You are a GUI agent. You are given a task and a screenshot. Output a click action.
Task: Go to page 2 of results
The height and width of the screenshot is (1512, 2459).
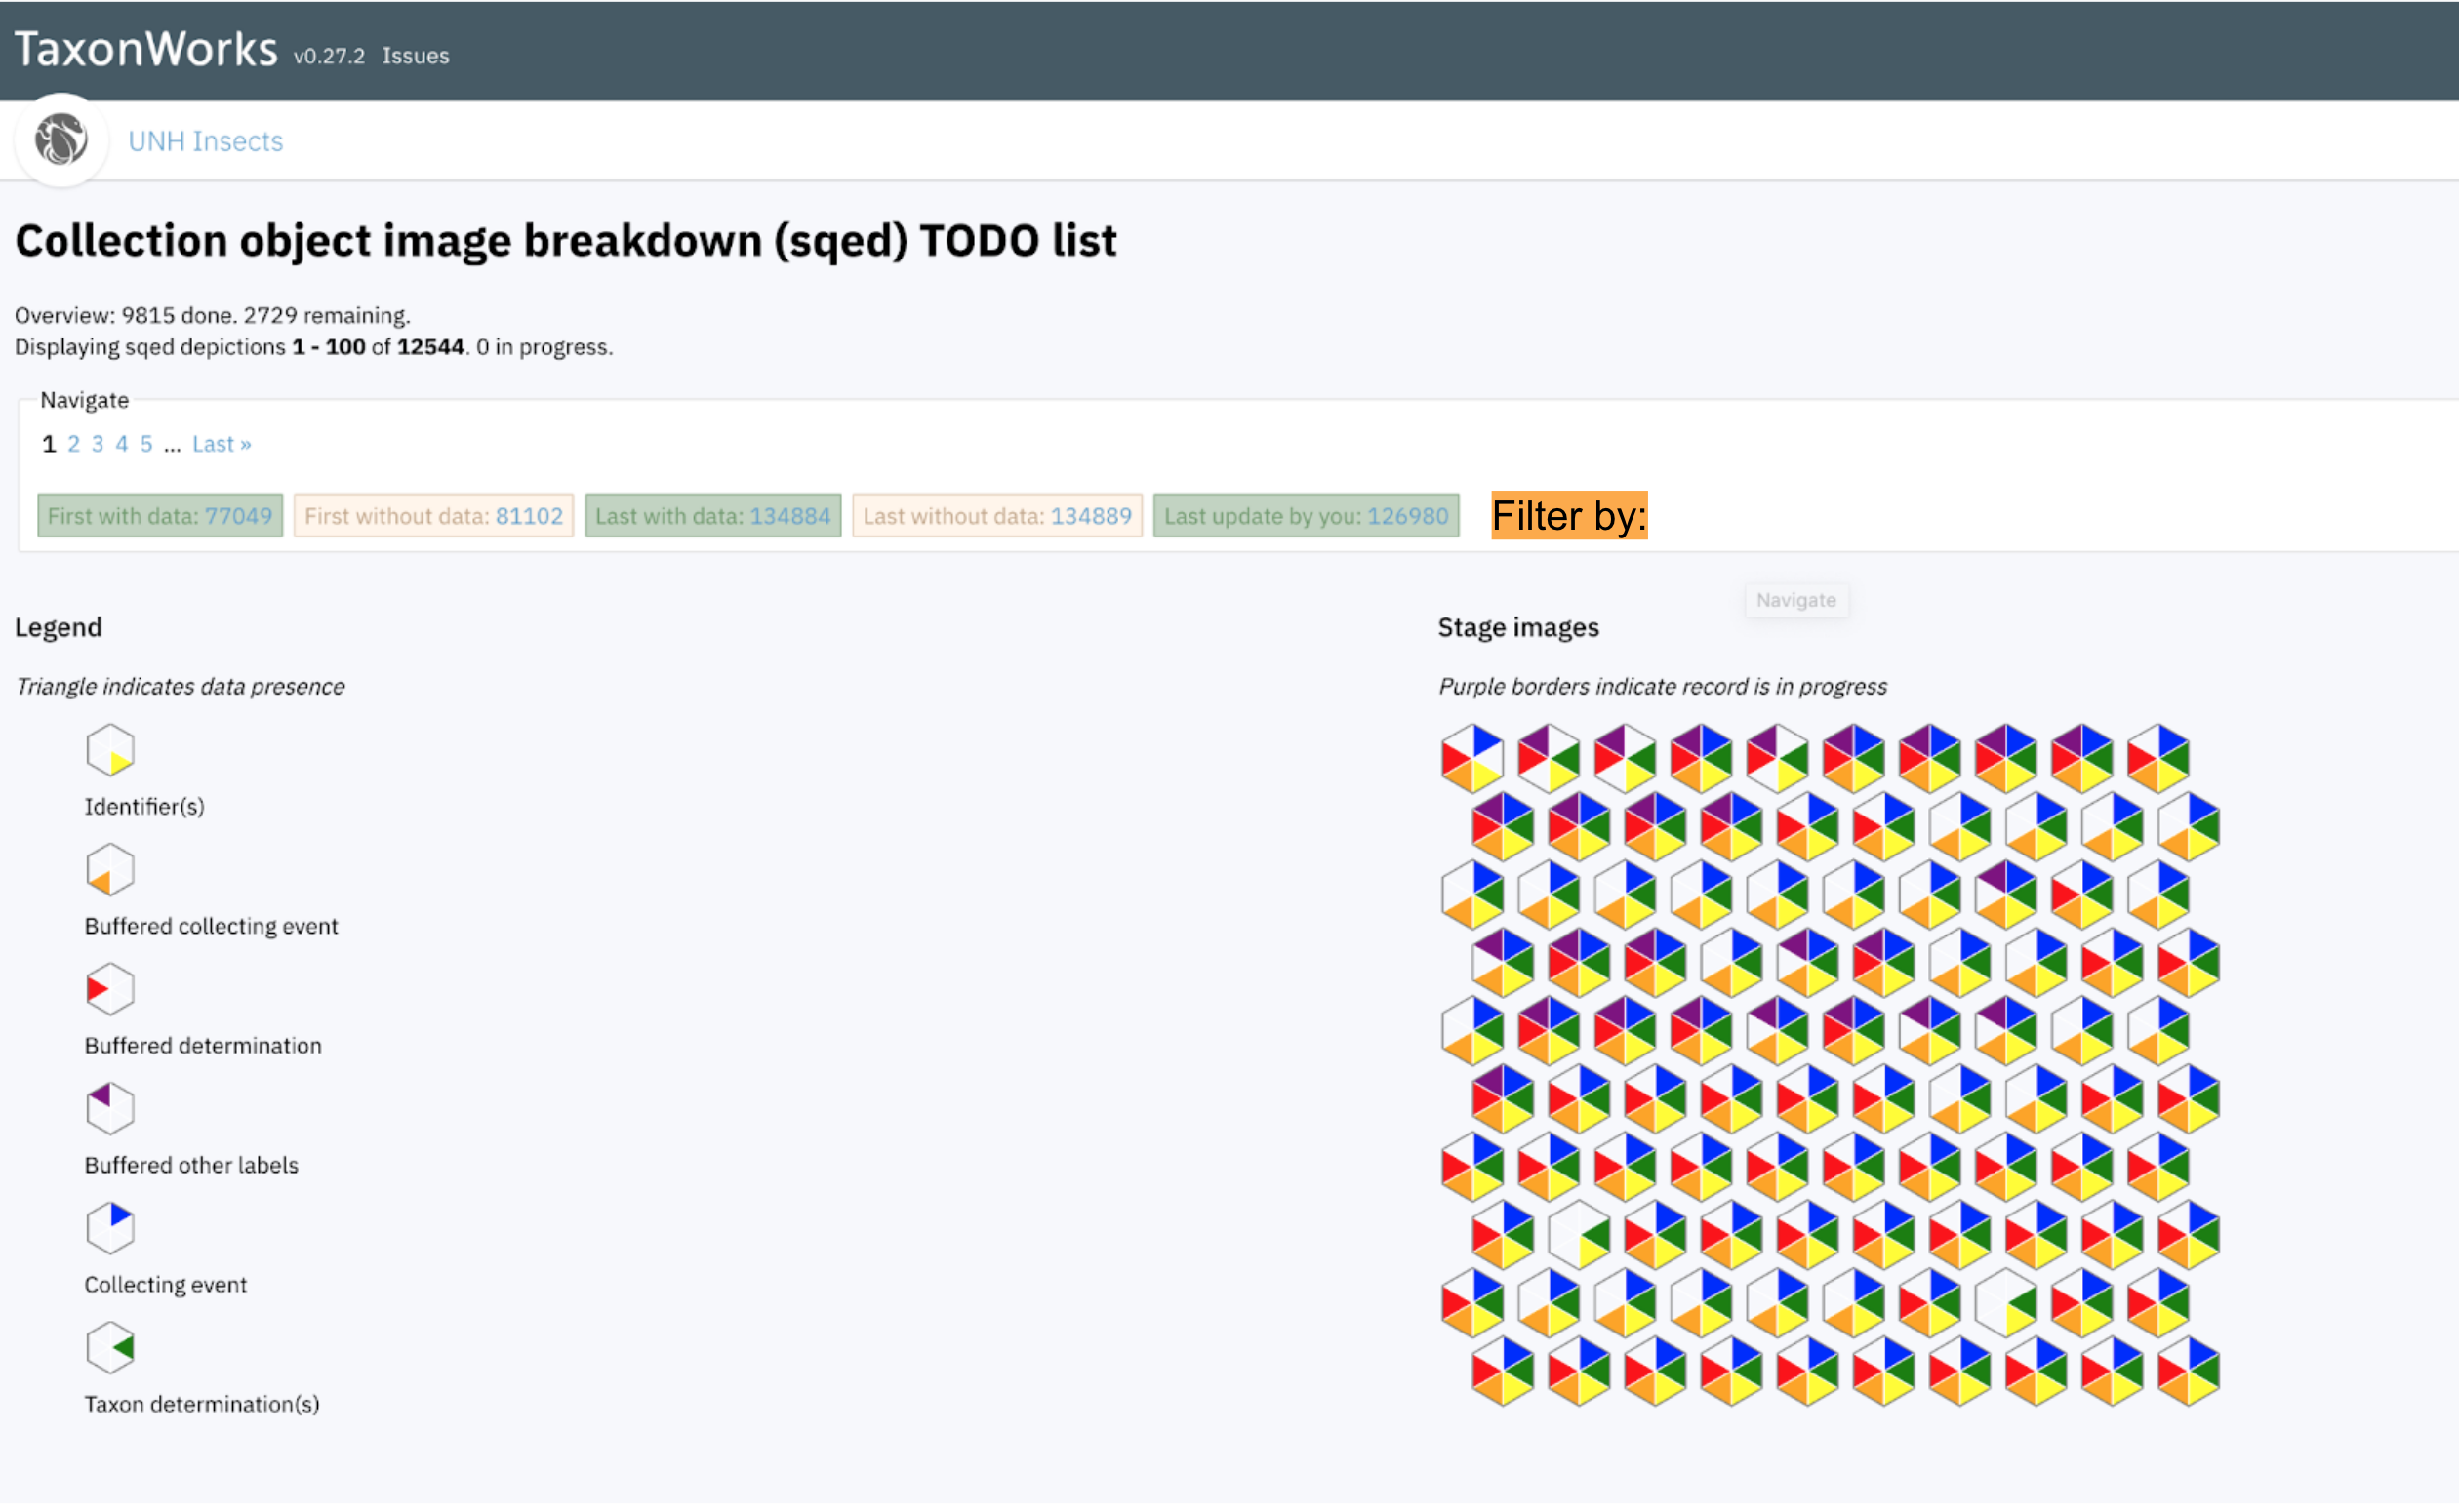[73, 443]
